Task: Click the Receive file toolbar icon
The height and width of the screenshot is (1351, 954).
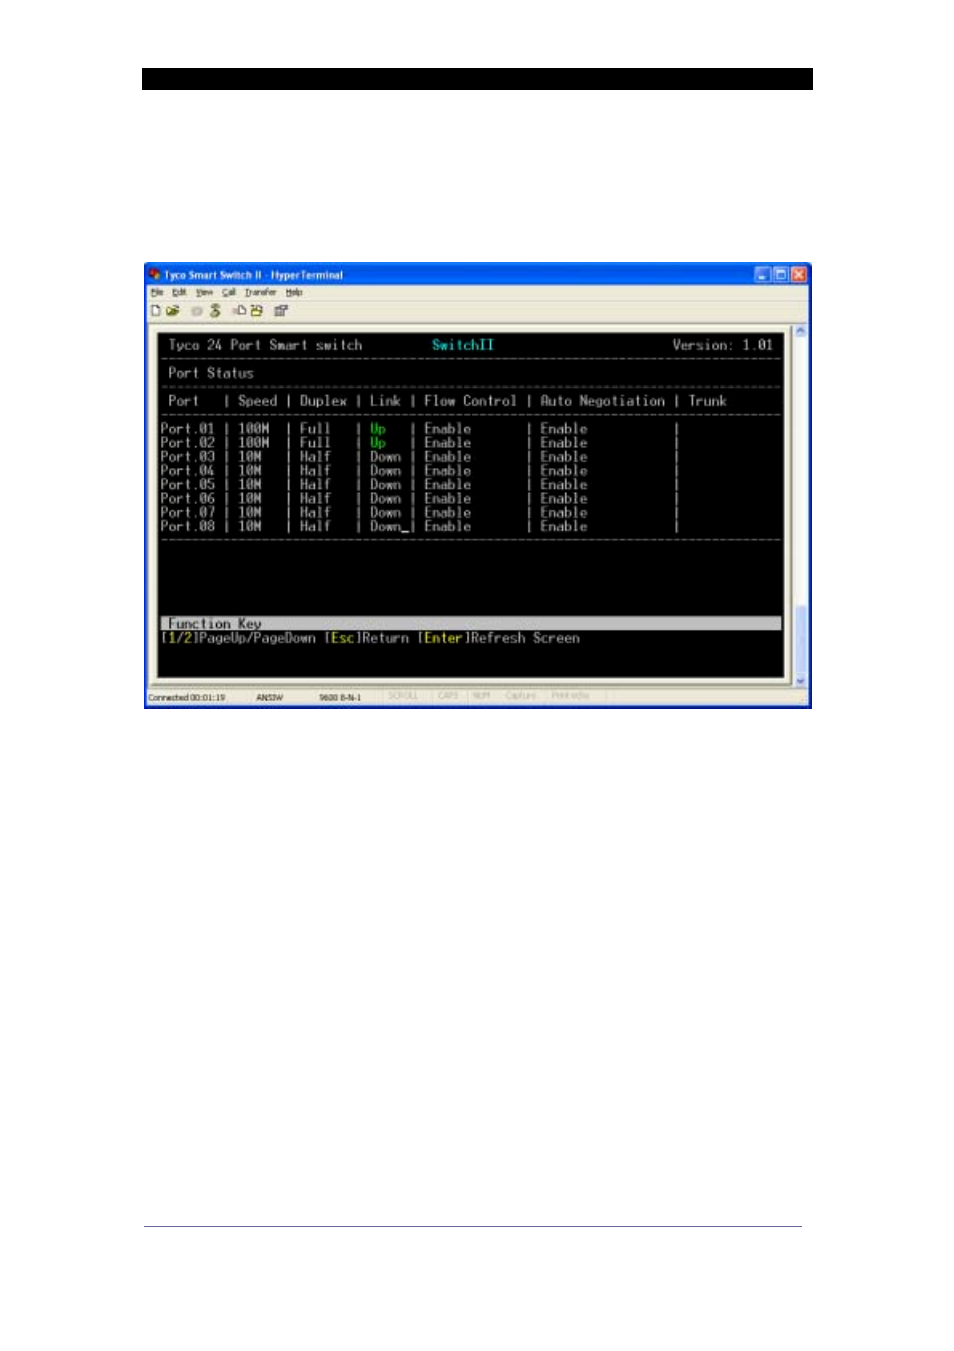Action: click(256, 311)
